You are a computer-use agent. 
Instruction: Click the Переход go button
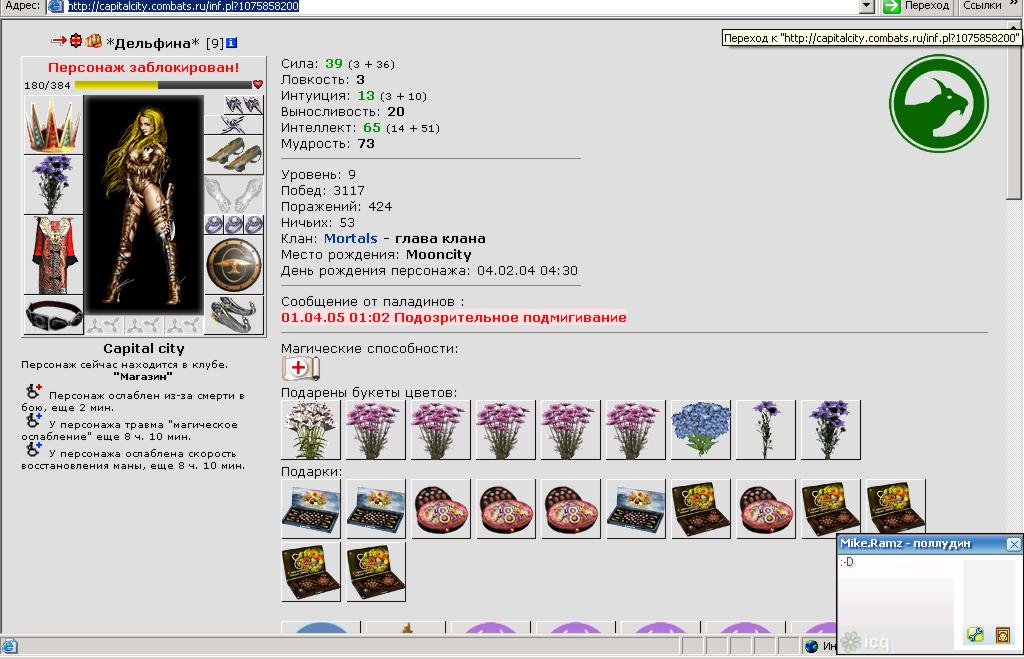916,6
